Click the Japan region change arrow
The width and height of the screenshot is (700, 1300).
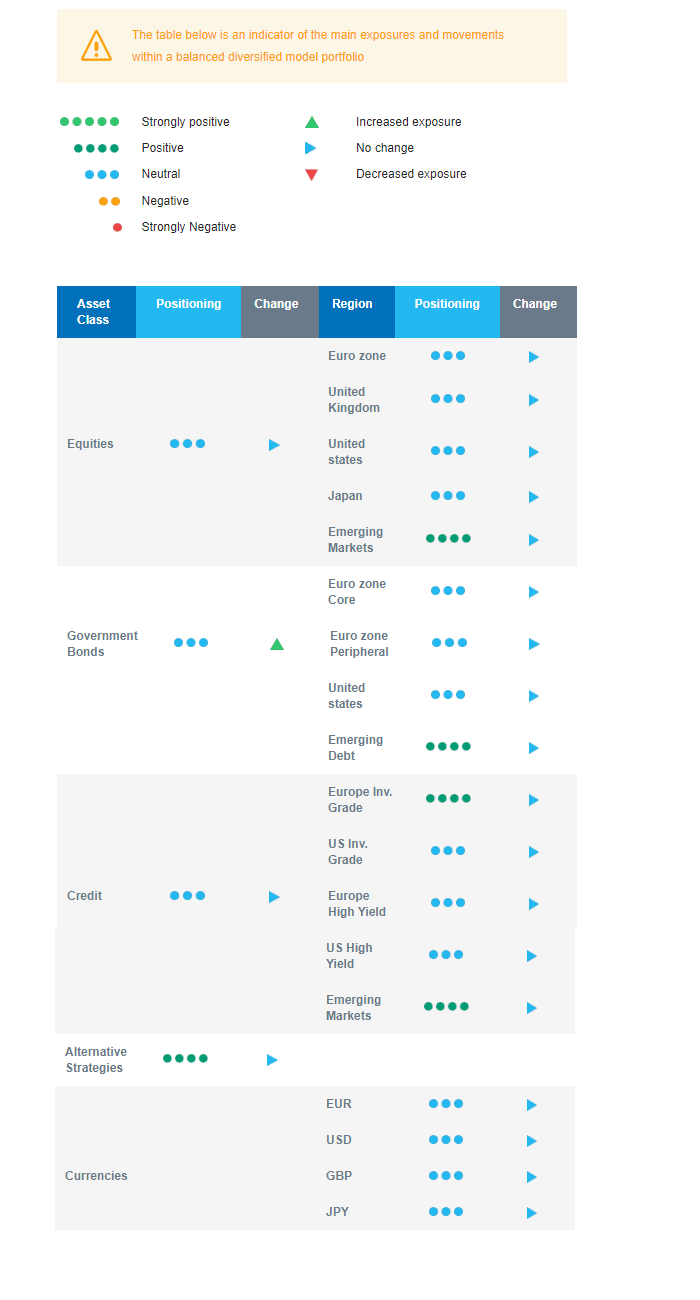(533, 497)
